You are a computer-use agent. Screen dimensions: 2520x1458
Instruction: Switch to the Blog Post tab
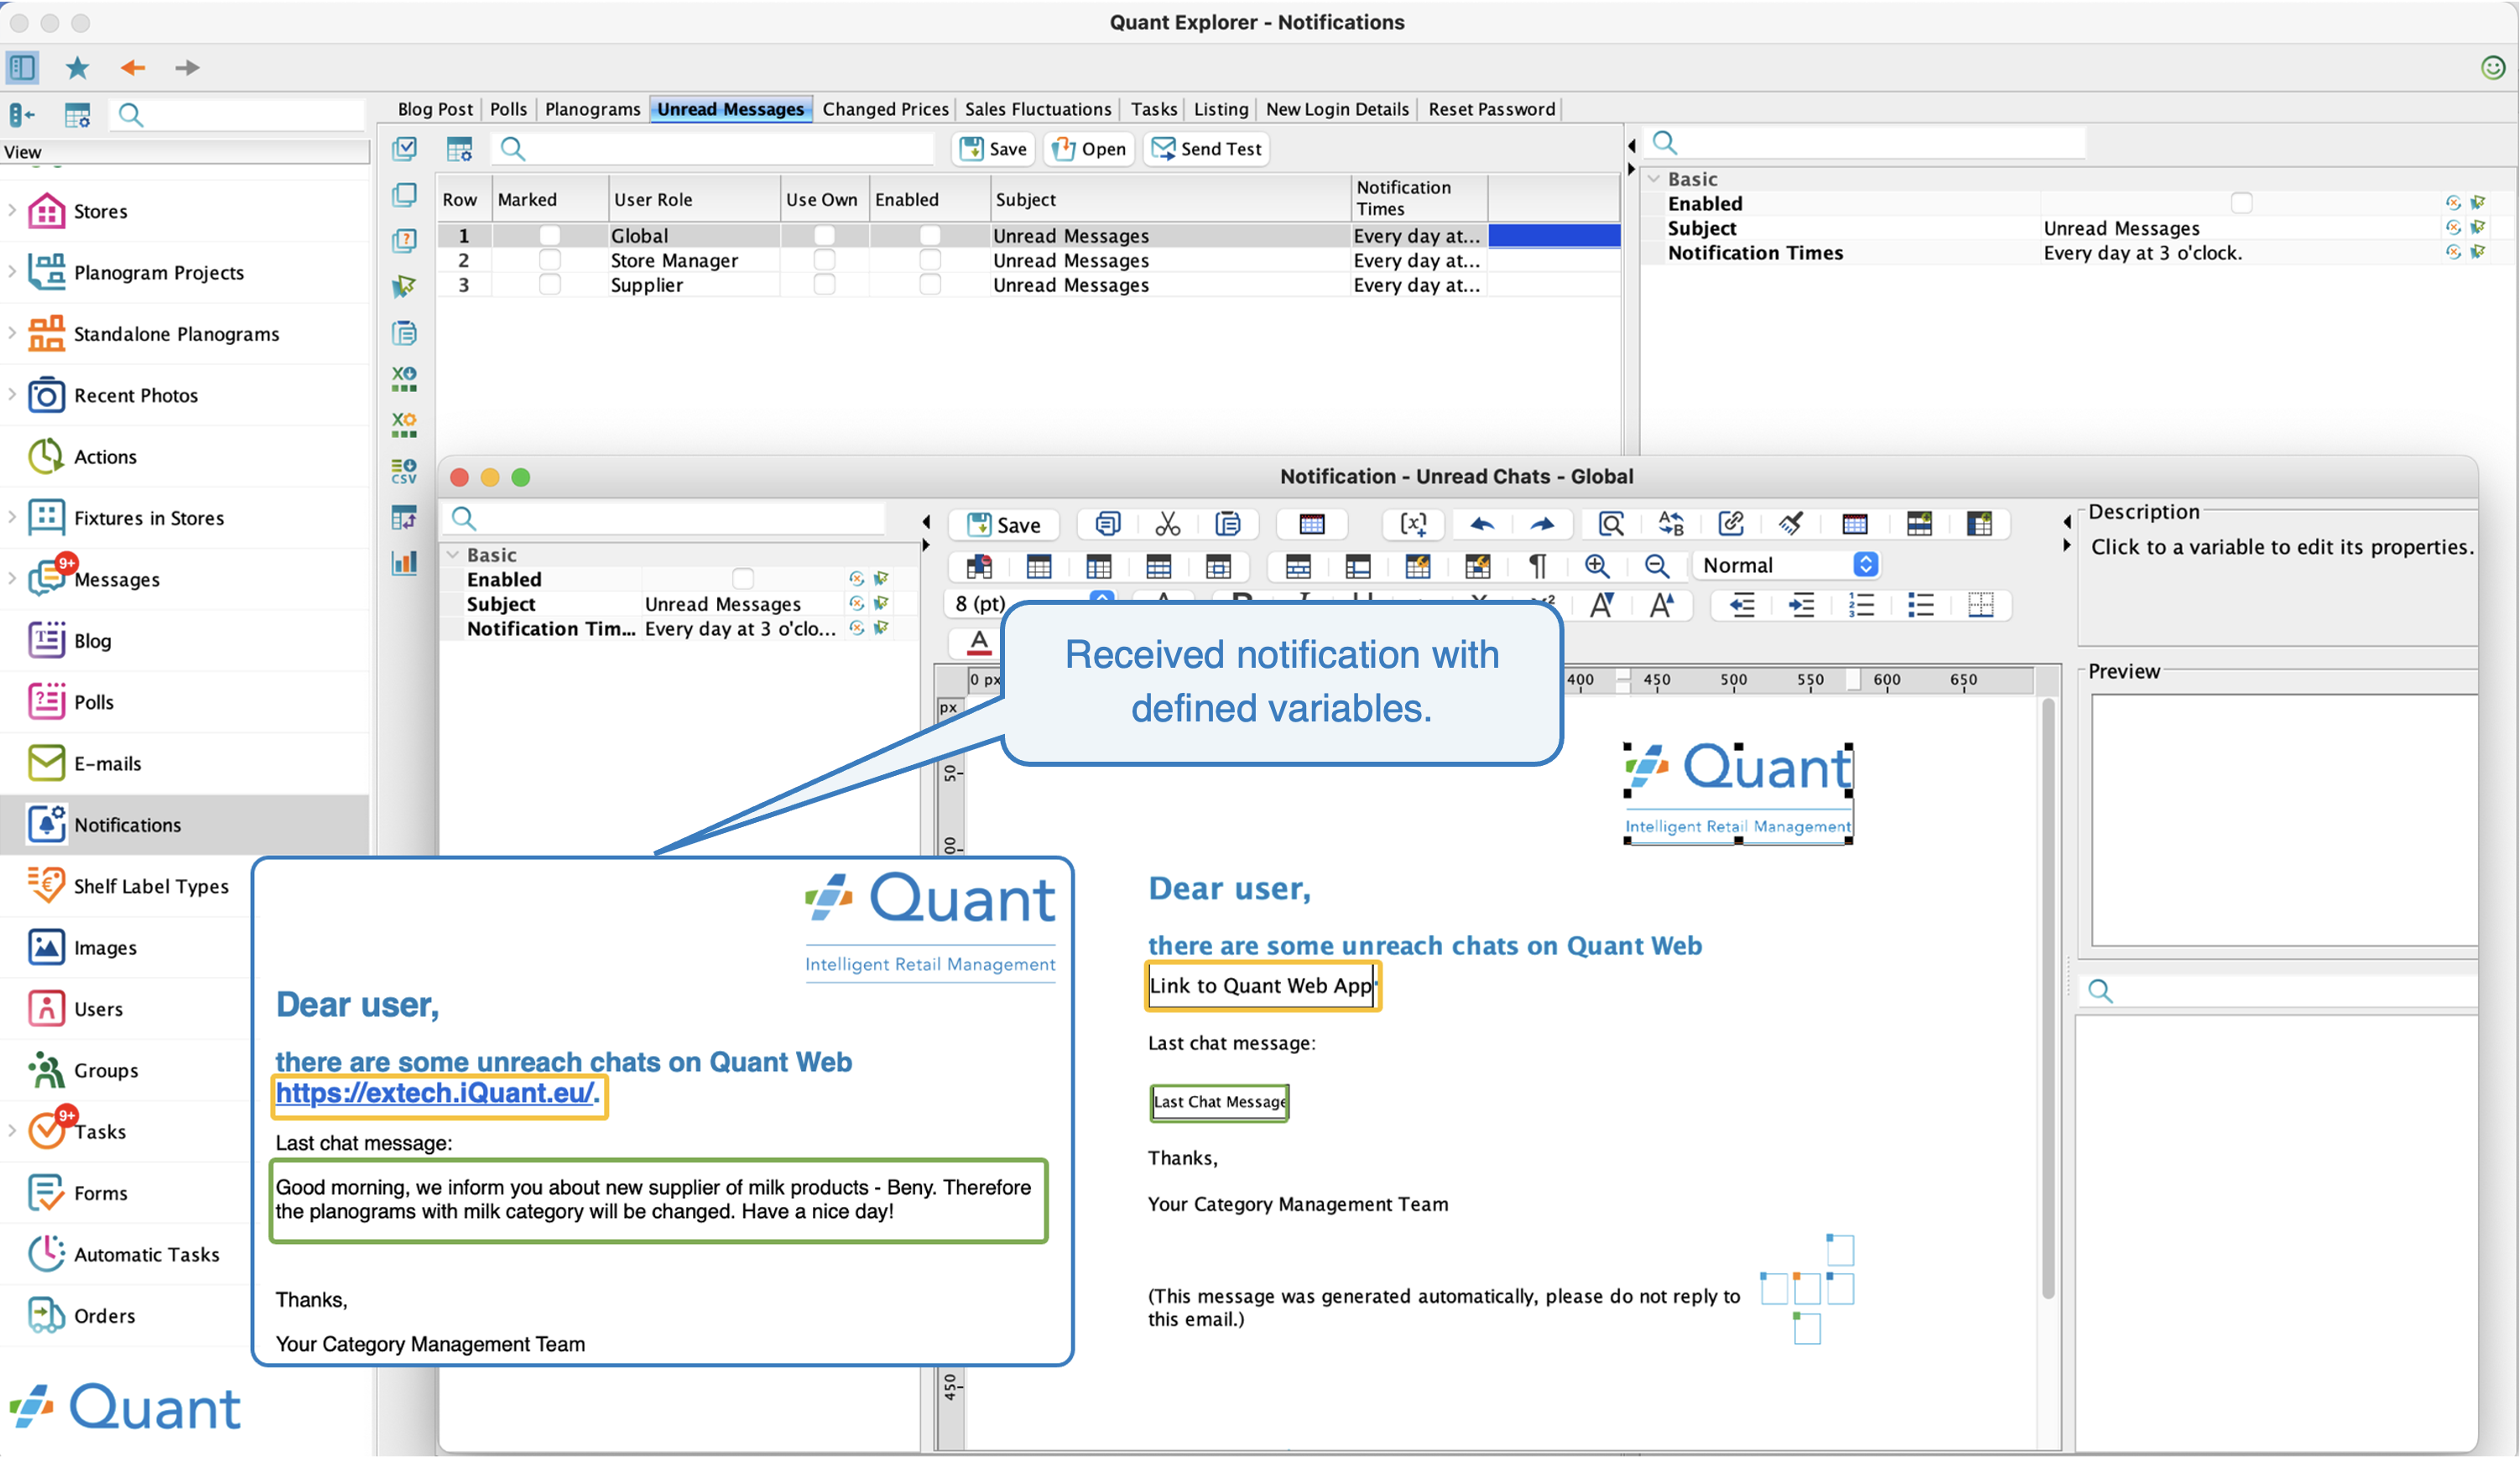(x=434, y=109)
